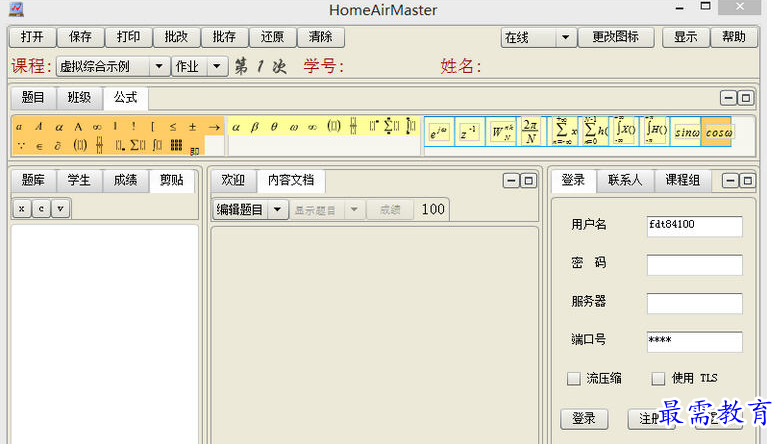
Task: Insert the W_N^nk twiddle factor template
Action: 502,132
